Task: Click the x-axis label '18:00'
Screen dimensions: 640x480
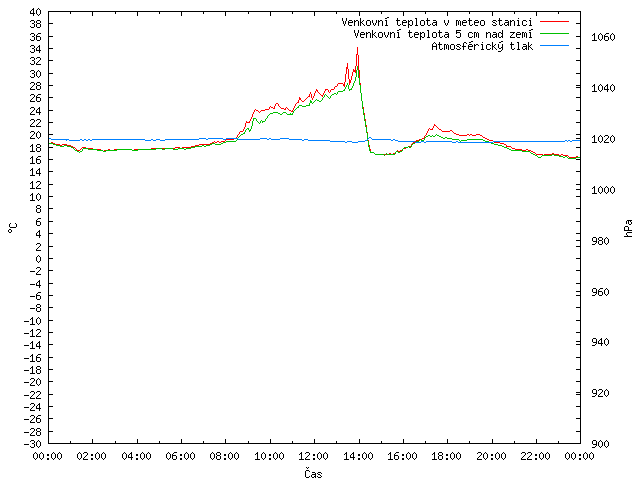Action: 447,456
